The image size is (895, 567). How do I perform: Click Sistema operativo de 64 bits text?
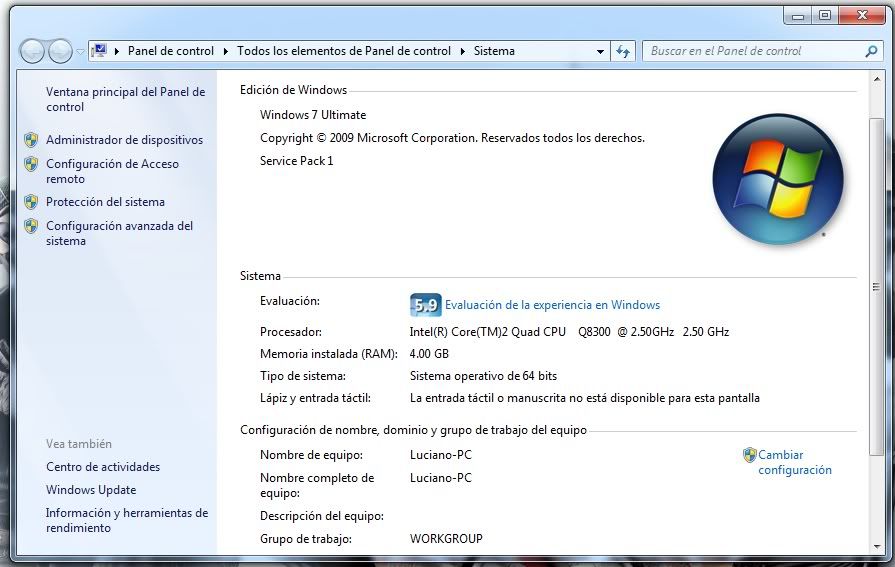coord(483,376)
